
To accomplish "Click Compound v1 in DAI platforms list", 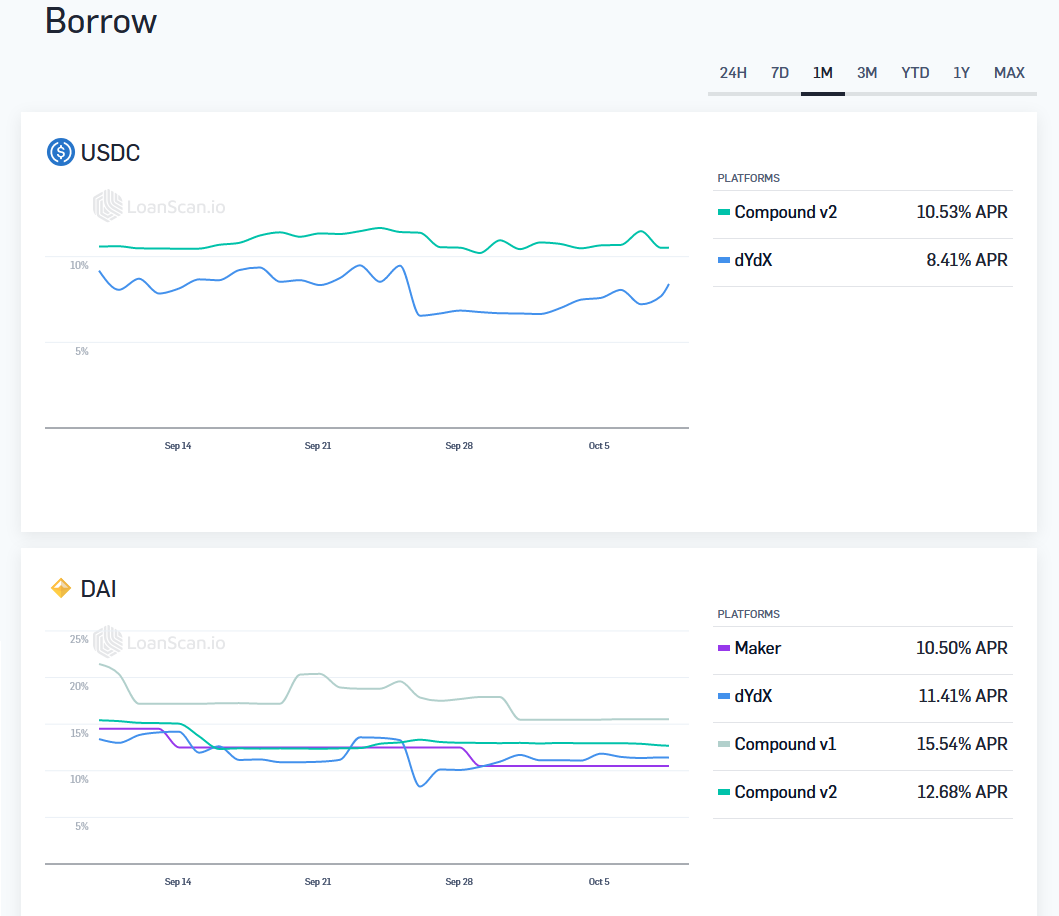I will (x=785, y=744).
